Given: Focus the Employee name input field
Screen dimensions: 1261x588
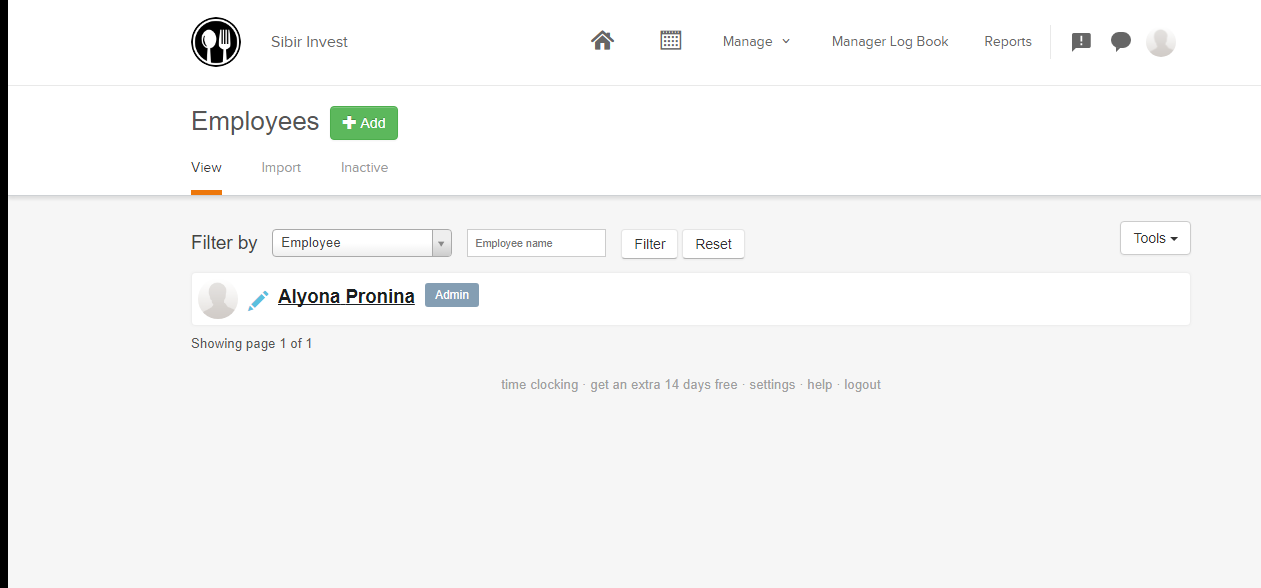Looking at the screenshot, I should [536, 243].
